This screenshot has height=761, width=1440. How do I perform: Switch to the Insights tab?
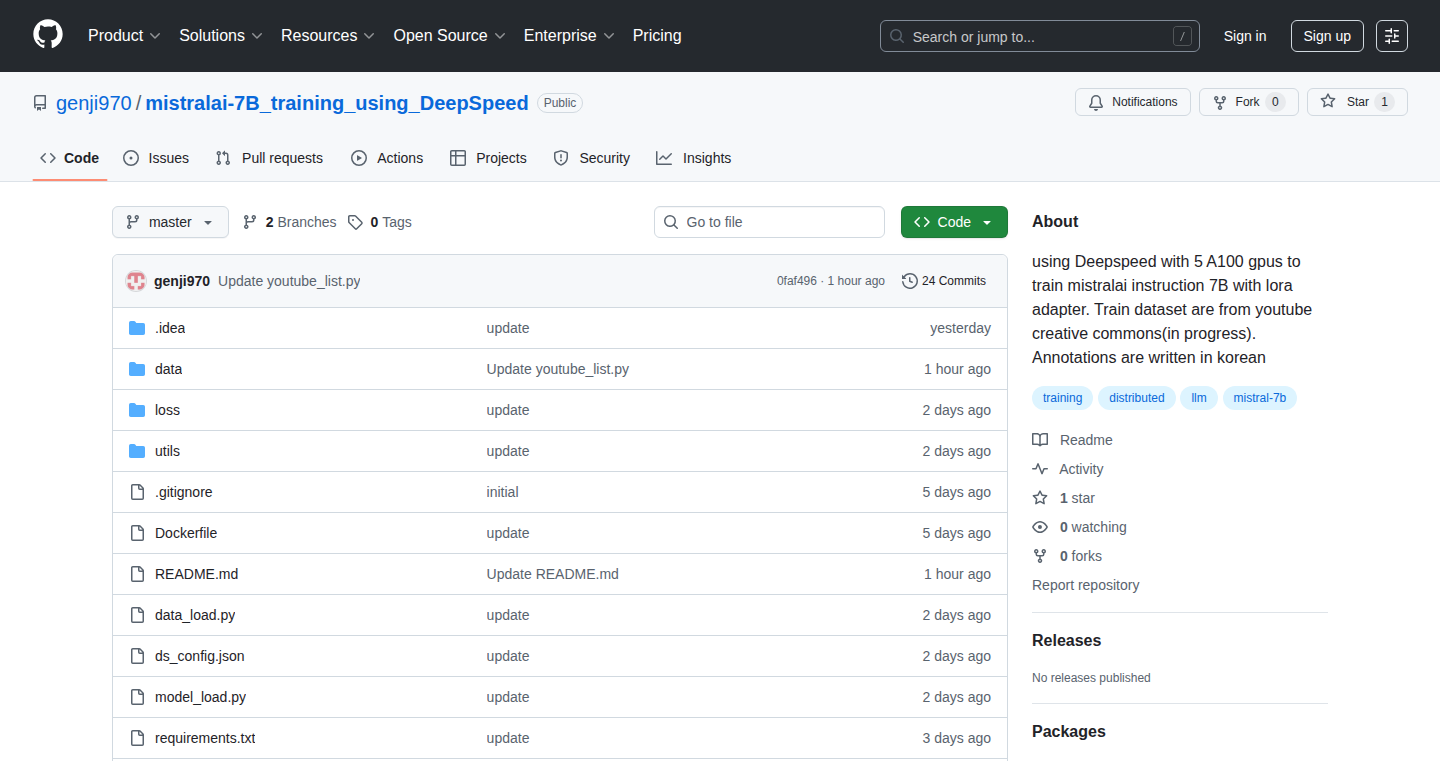[694, 158]
